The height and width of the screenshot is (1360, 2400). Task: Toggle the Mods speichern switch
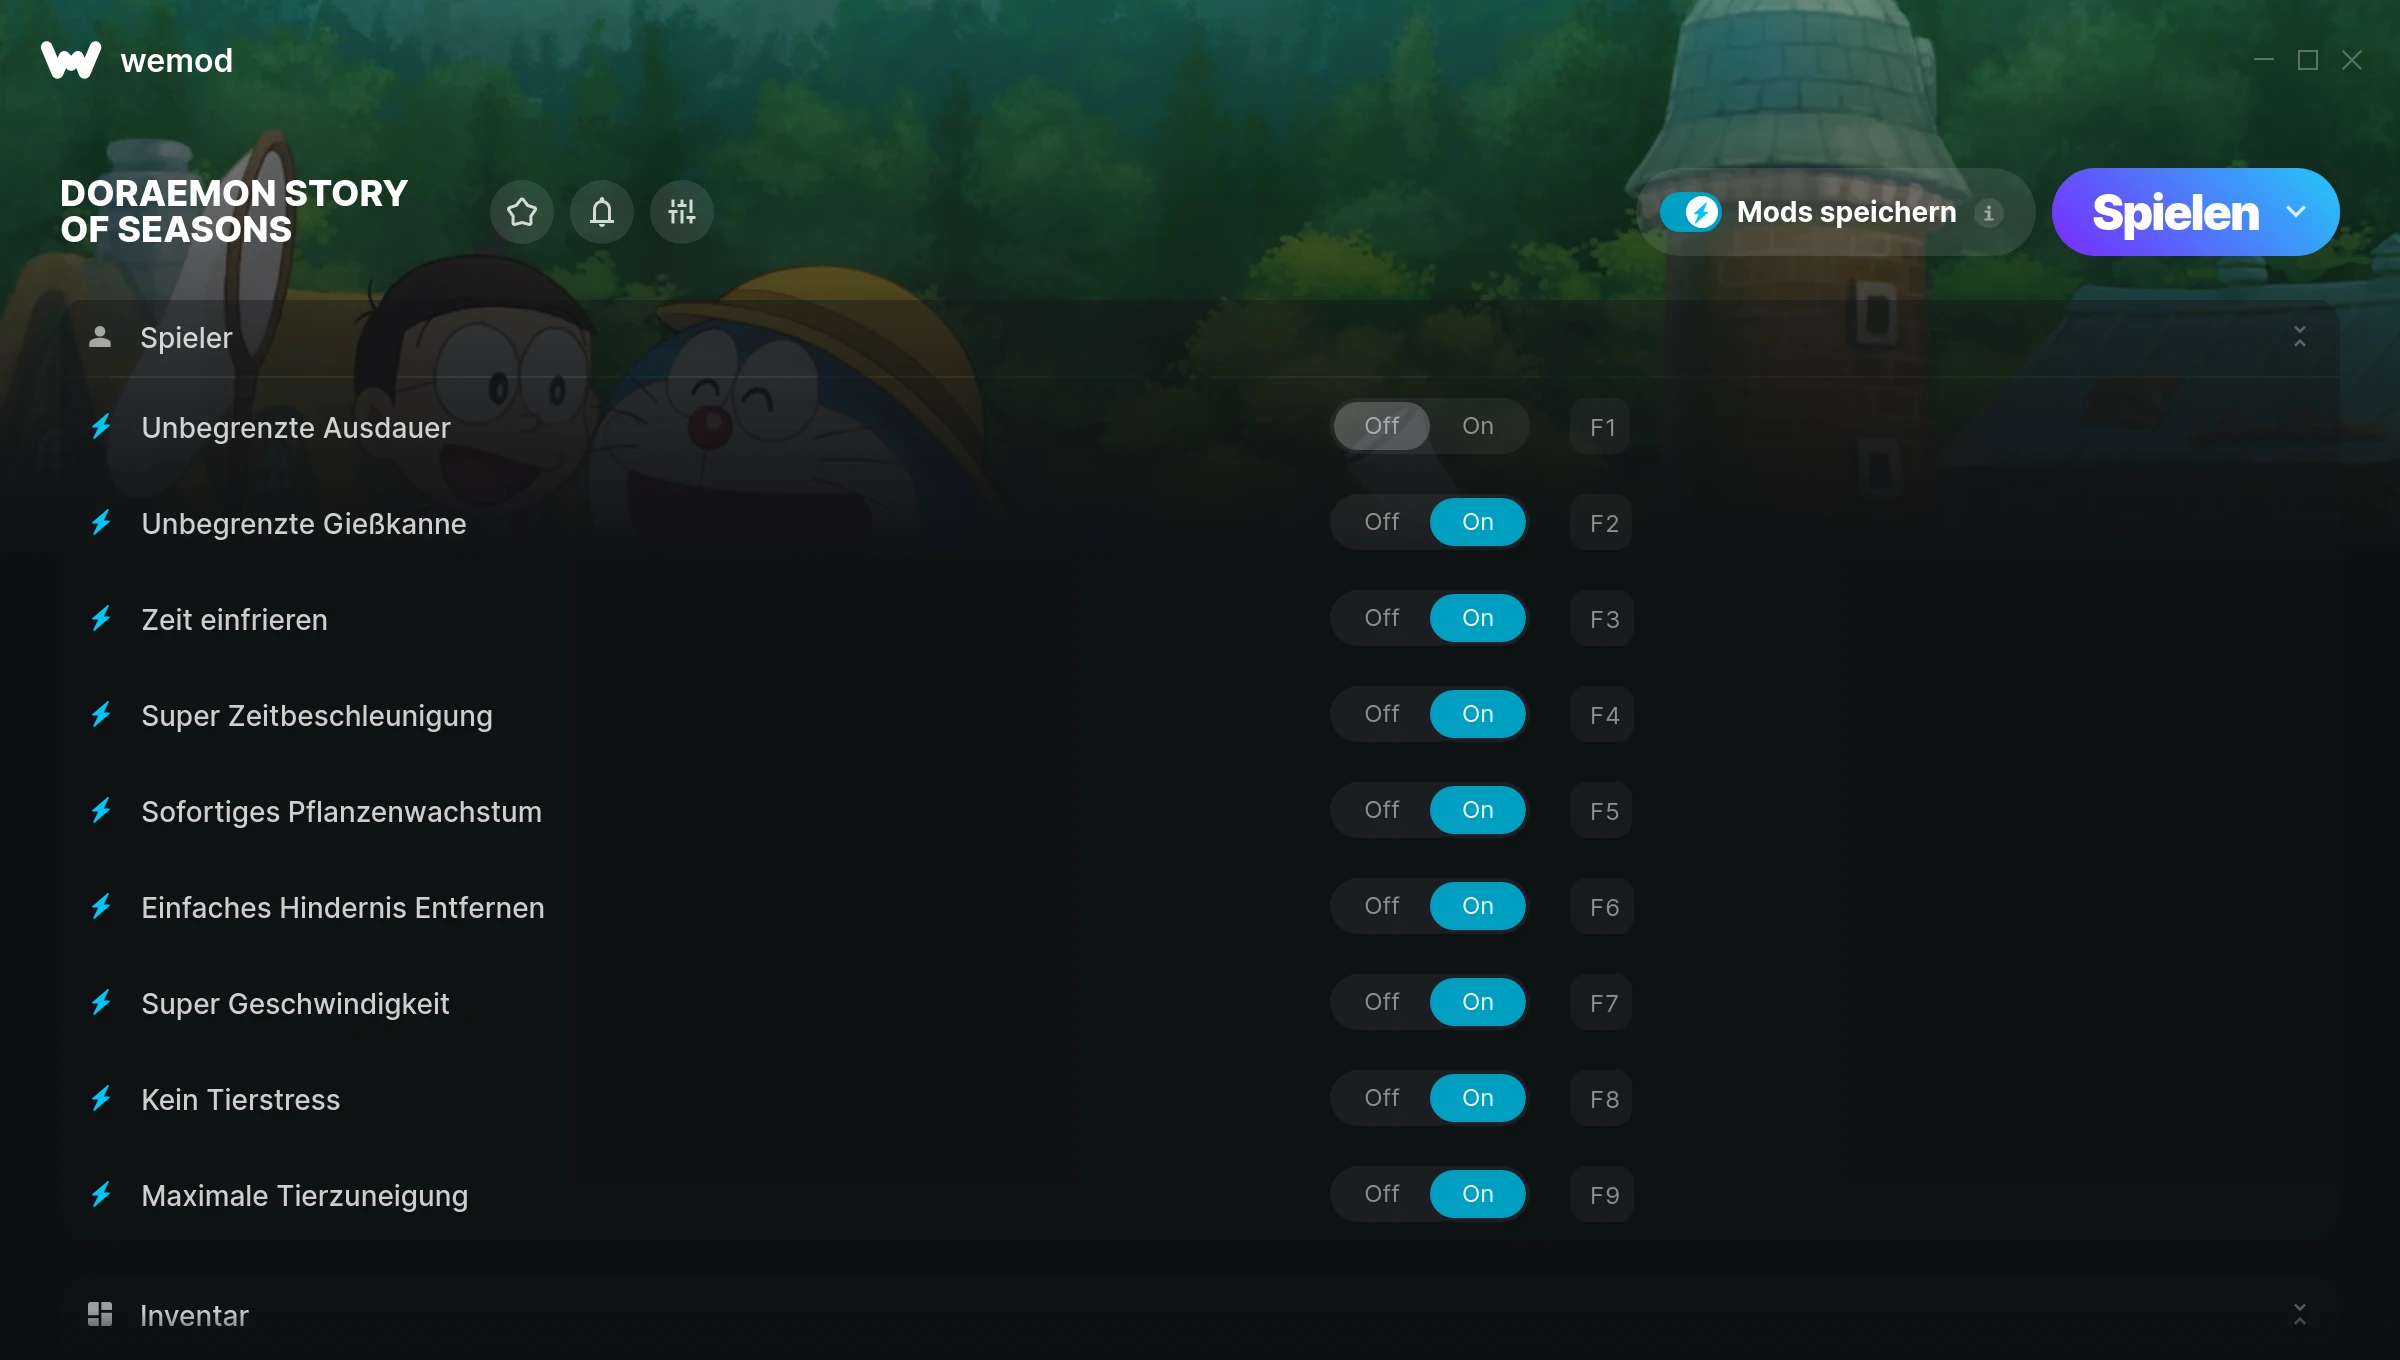1690,212
